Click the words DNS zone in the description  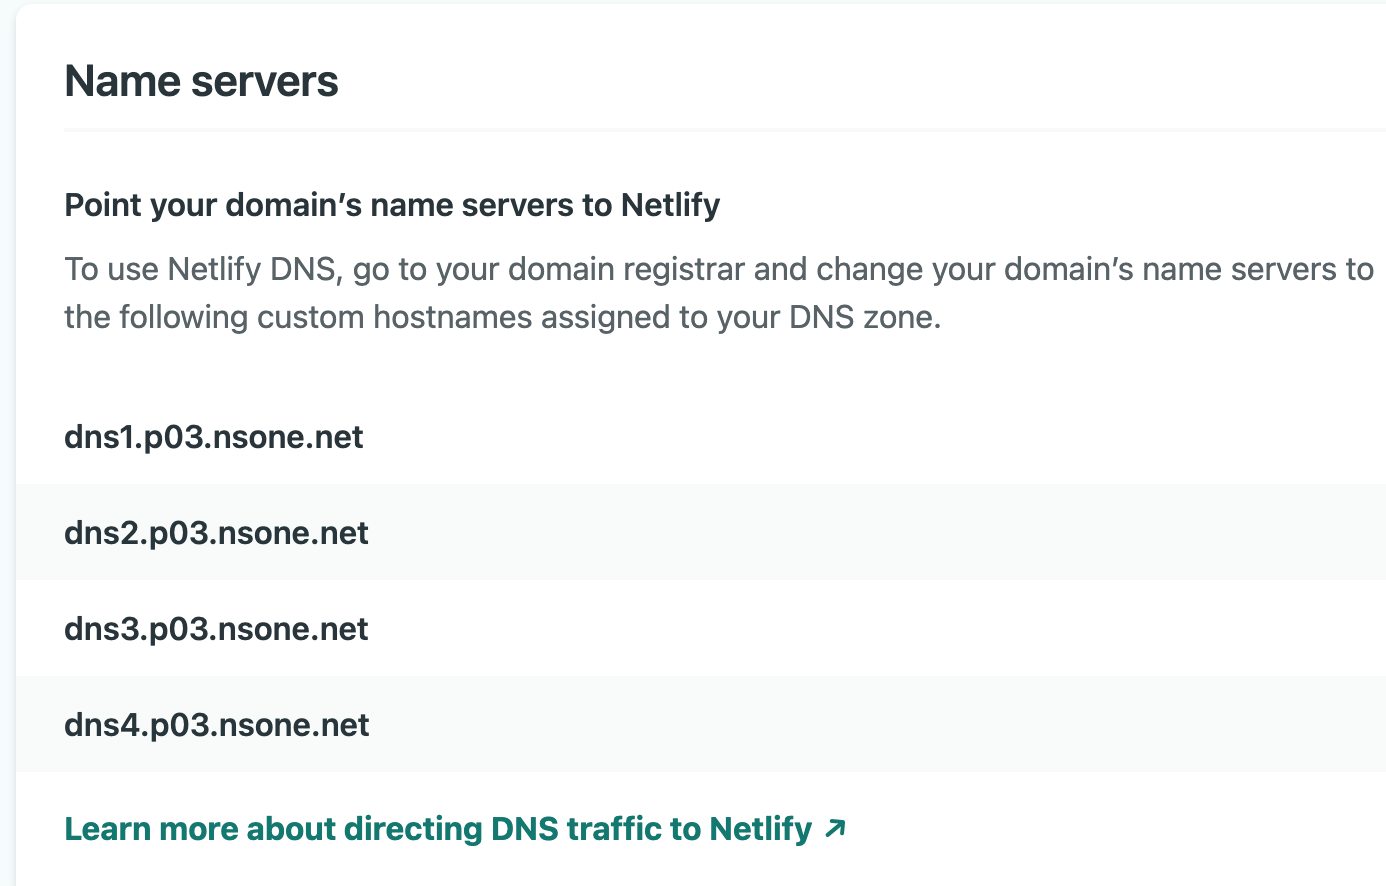[x=863, y=317]
